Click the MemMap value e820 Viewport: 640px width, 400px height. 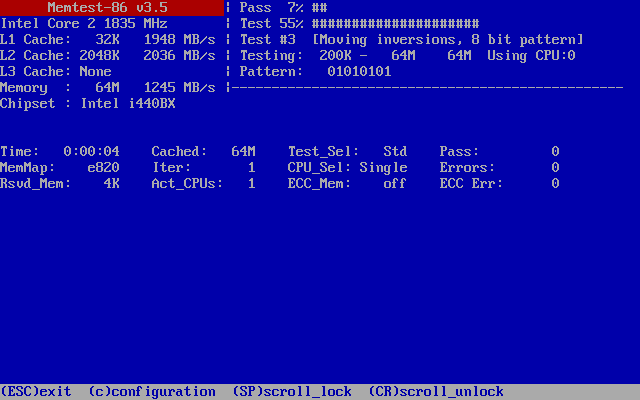click(x=104, y=168)
